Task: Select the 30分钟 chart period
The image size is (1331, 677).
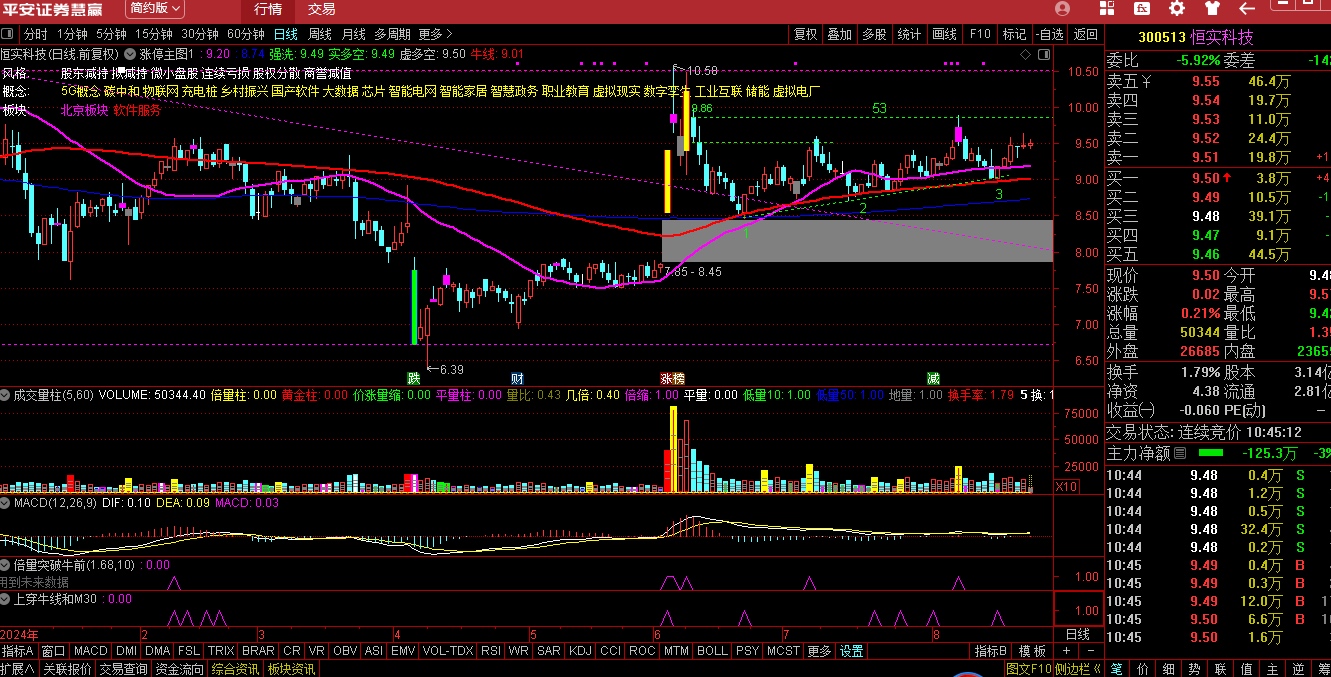Action: tap(200, 34)
